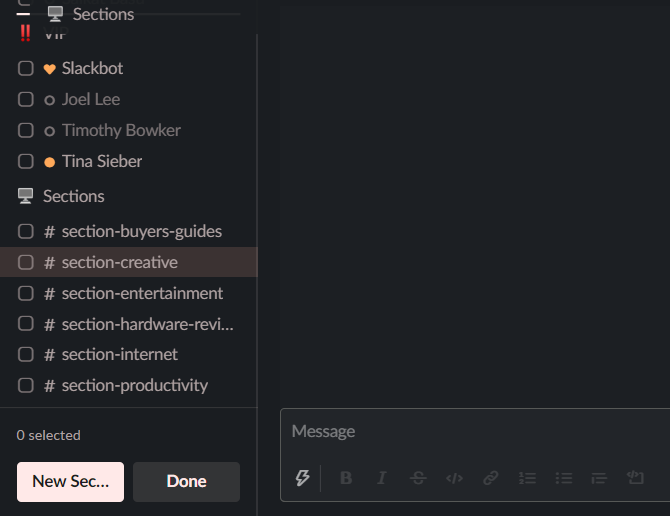Image resolution: width=670 pixels, height=516 pixels.
Task: Start a bulleted list
Action: click(563, 478)
